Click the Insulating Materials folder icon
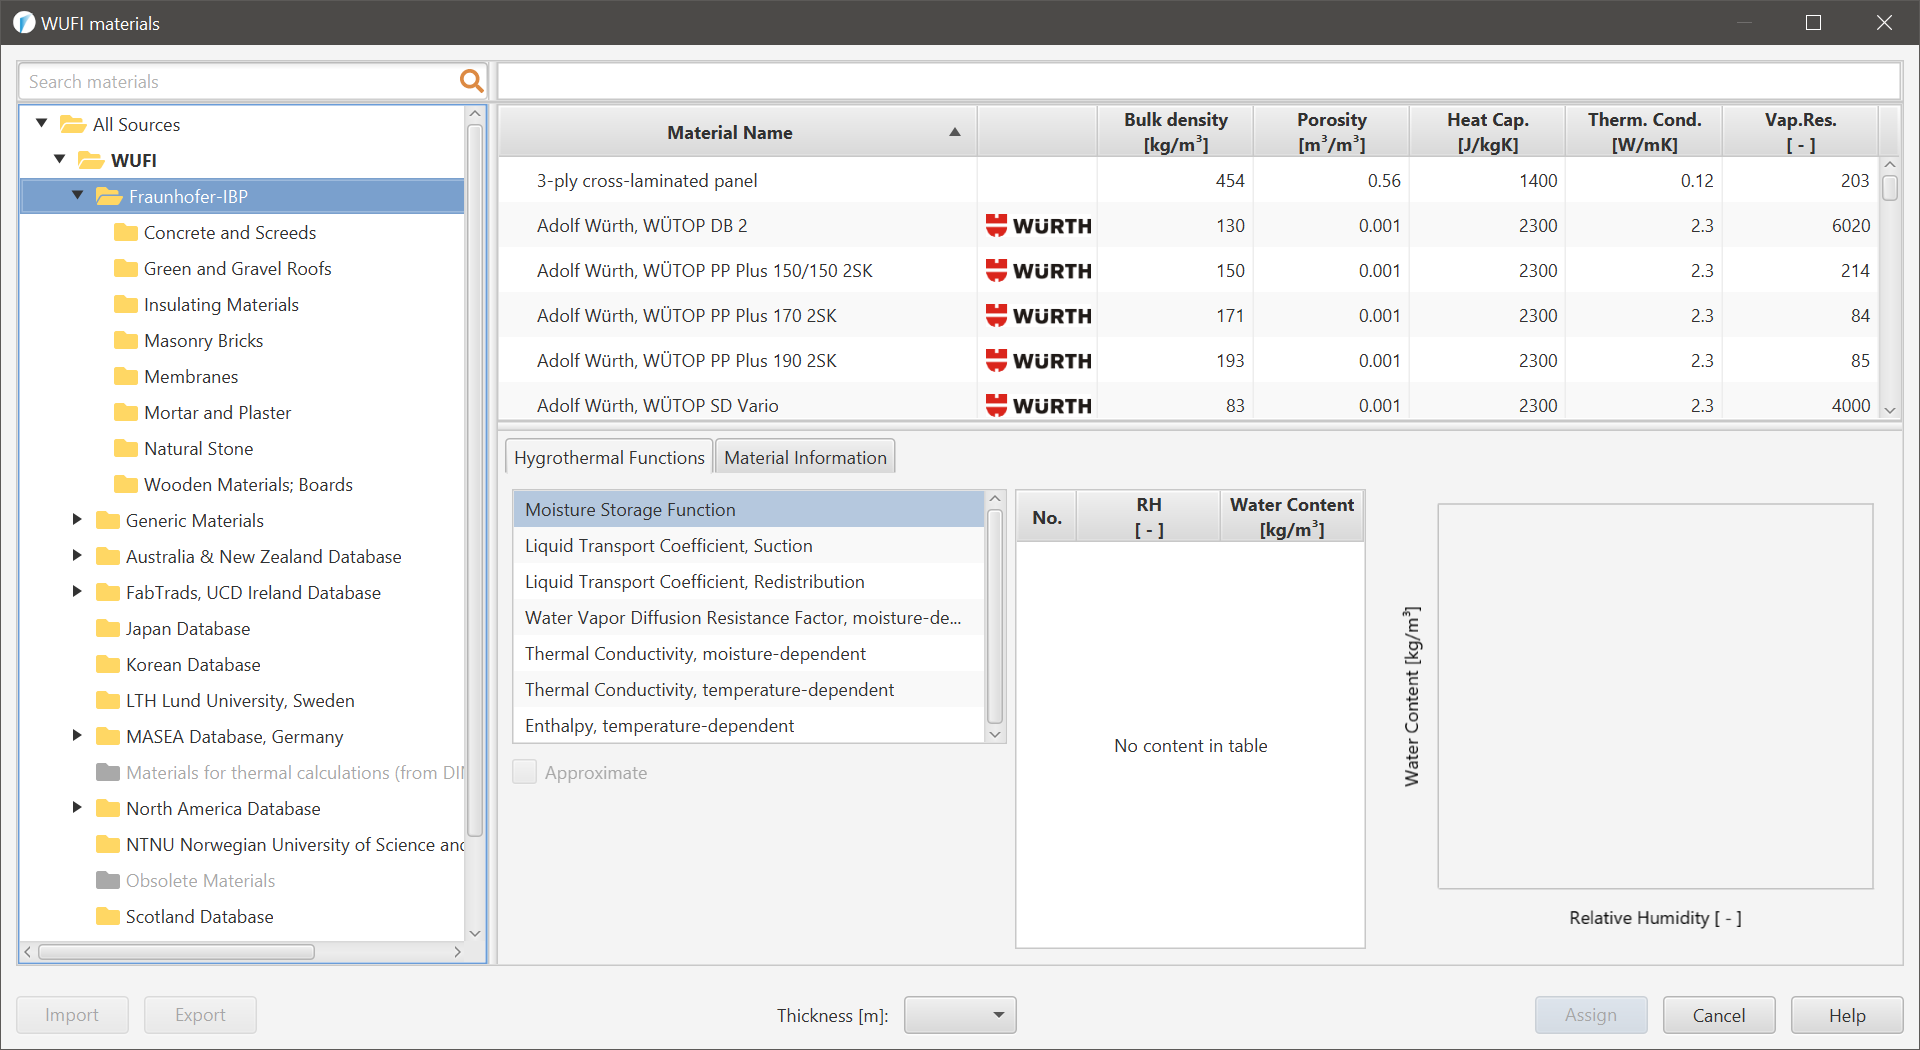Viewport: 1920px width, 1050px height. (126, 304)
